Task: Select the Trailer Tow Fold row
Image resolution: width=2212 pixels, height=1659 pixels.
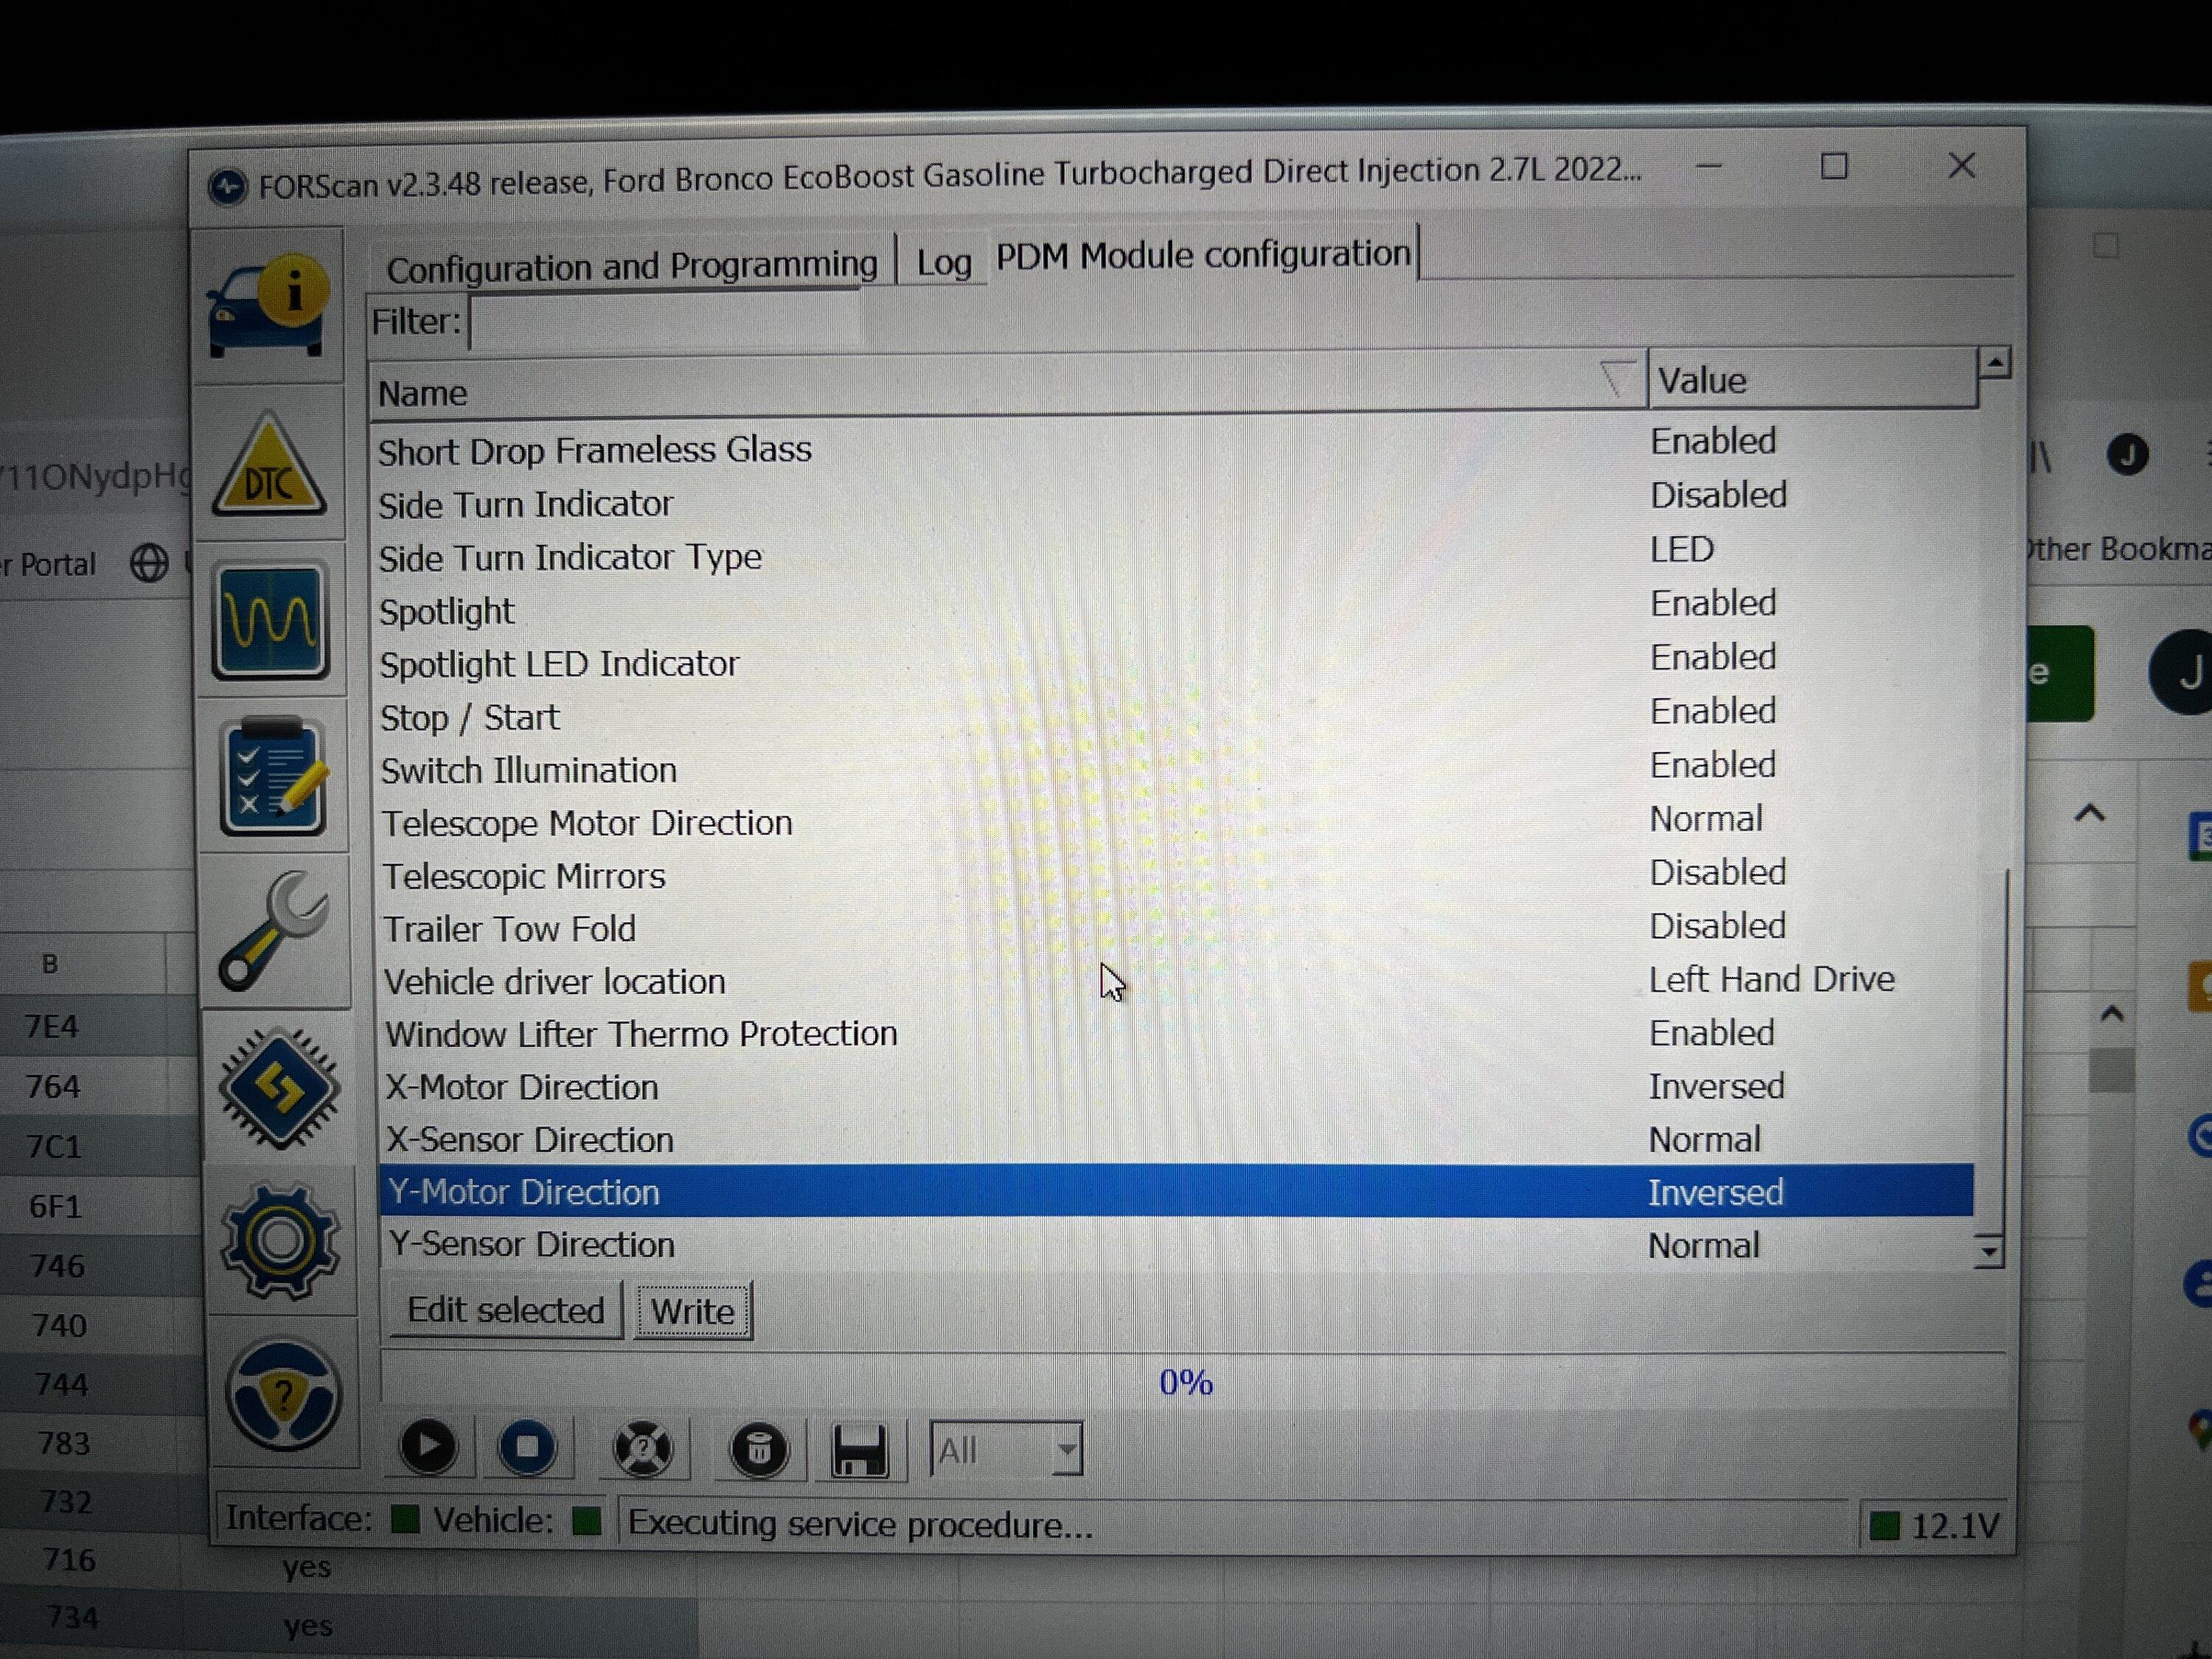Action: point(1176,927)
